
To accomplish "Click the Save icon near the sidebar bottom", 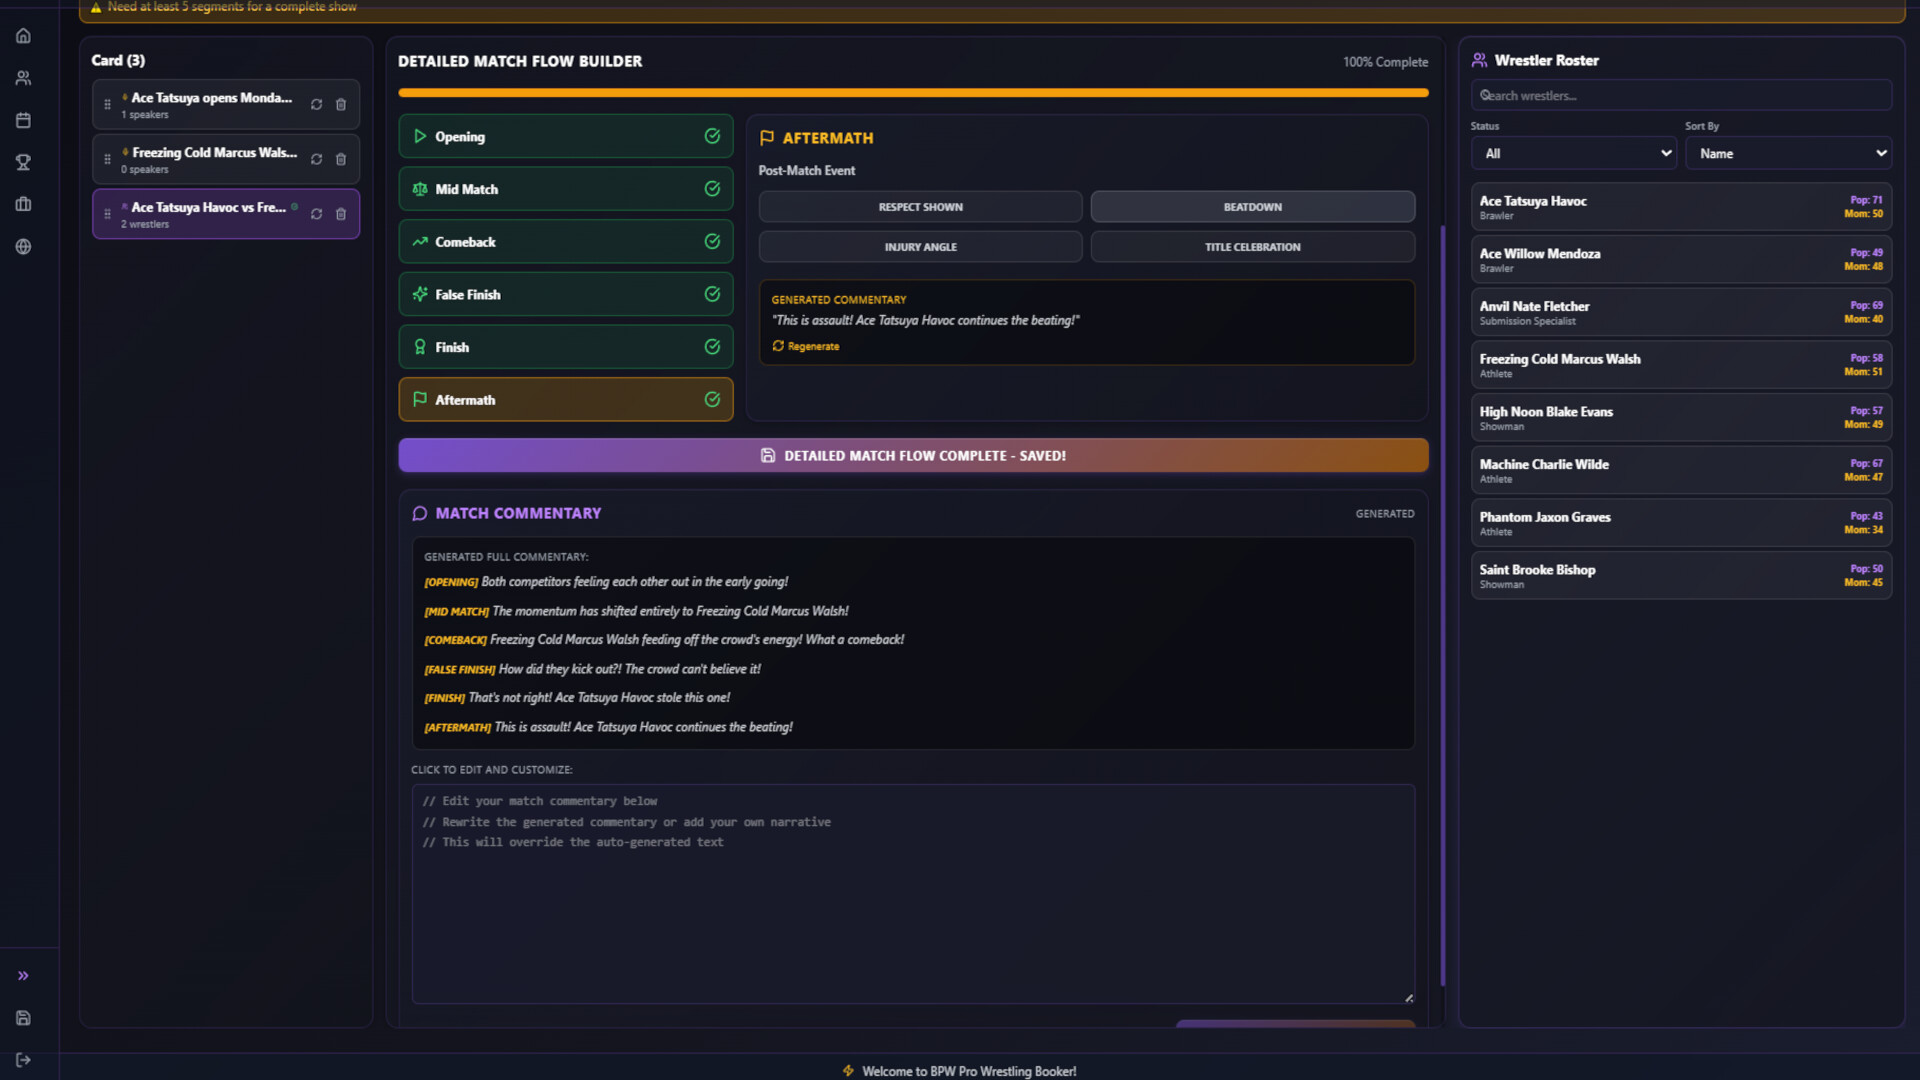I will (x=23, y=1017).
